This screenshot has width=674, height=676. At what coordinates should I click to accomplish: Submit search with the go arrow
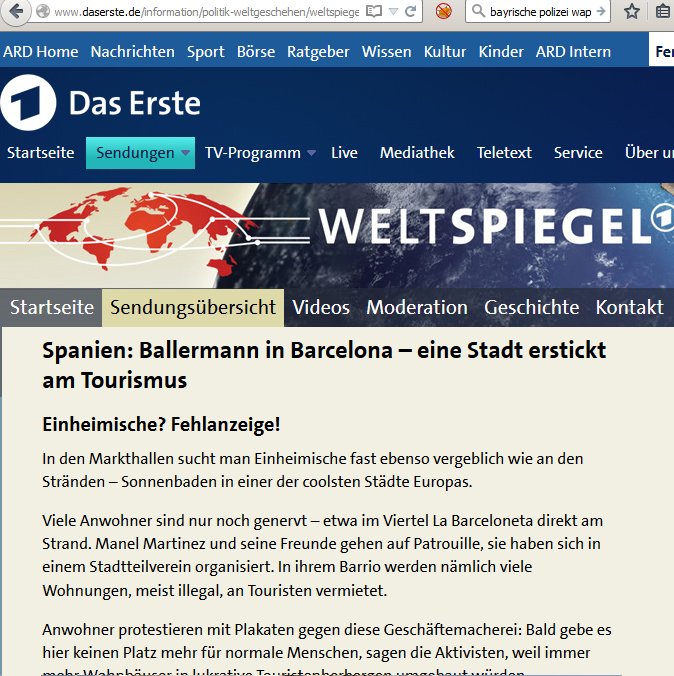click(x=600, y=12)
